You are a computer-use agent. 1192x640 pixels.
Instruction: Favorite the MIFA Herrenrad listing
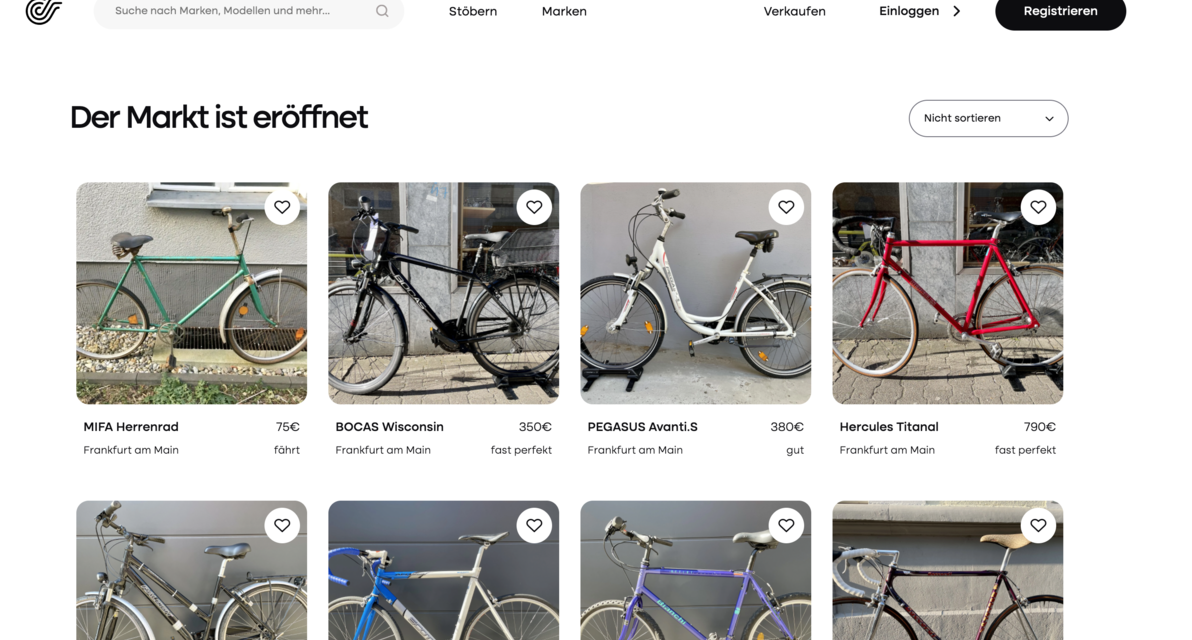[282, 207]
